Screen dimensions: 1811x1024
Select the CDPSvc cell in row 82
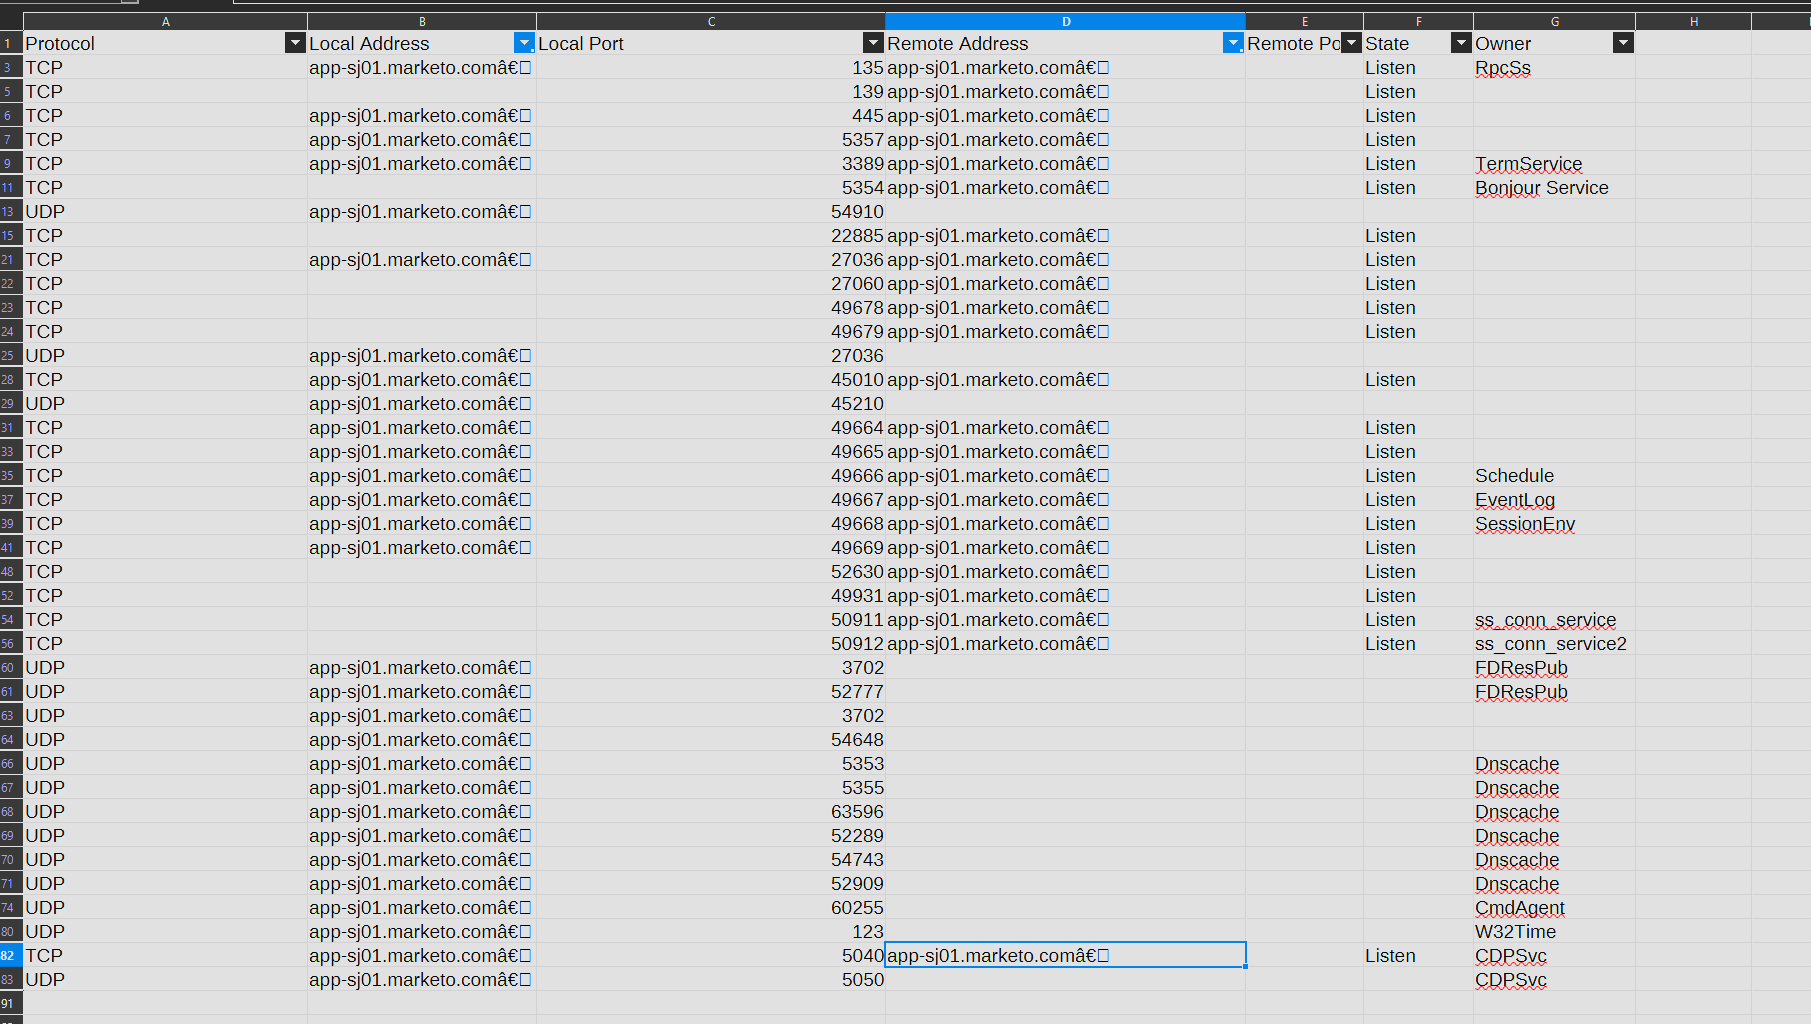pyautogui.click(x=1554, y=956)
